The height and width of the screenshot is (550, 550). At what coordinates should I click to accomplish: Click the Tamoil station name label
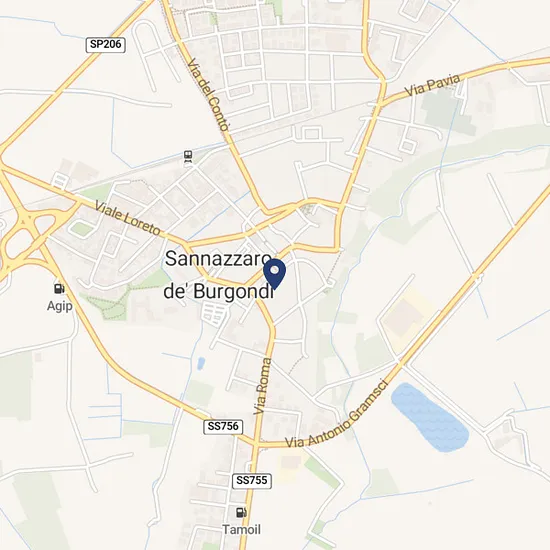(x=241, y=529)
